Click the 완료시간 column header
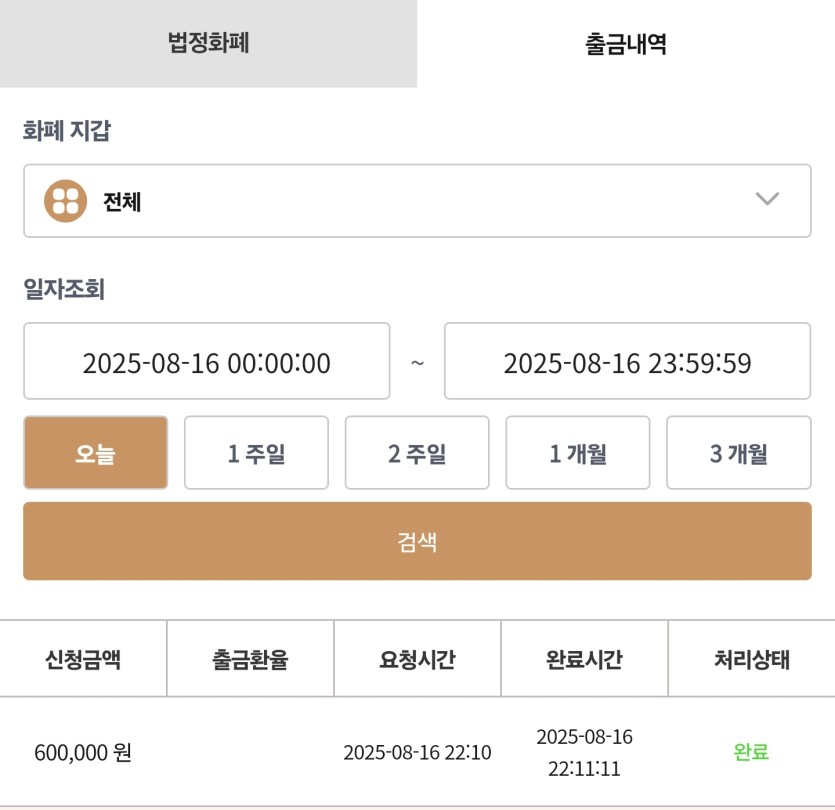The height and width of the screenshot is (810, 835). [x=584, y=659]
